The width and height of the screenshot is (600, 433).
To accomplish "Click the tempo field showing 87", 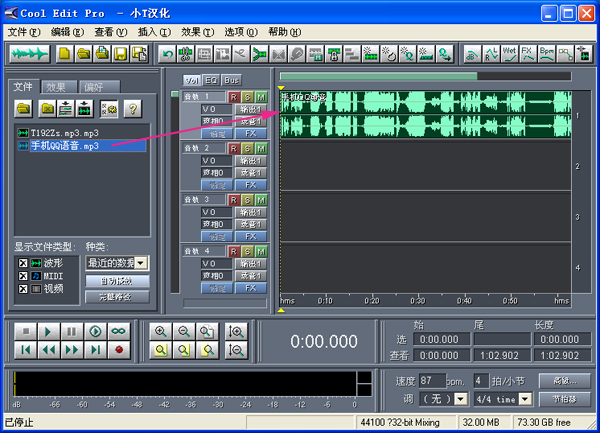I will click(432, 381).
